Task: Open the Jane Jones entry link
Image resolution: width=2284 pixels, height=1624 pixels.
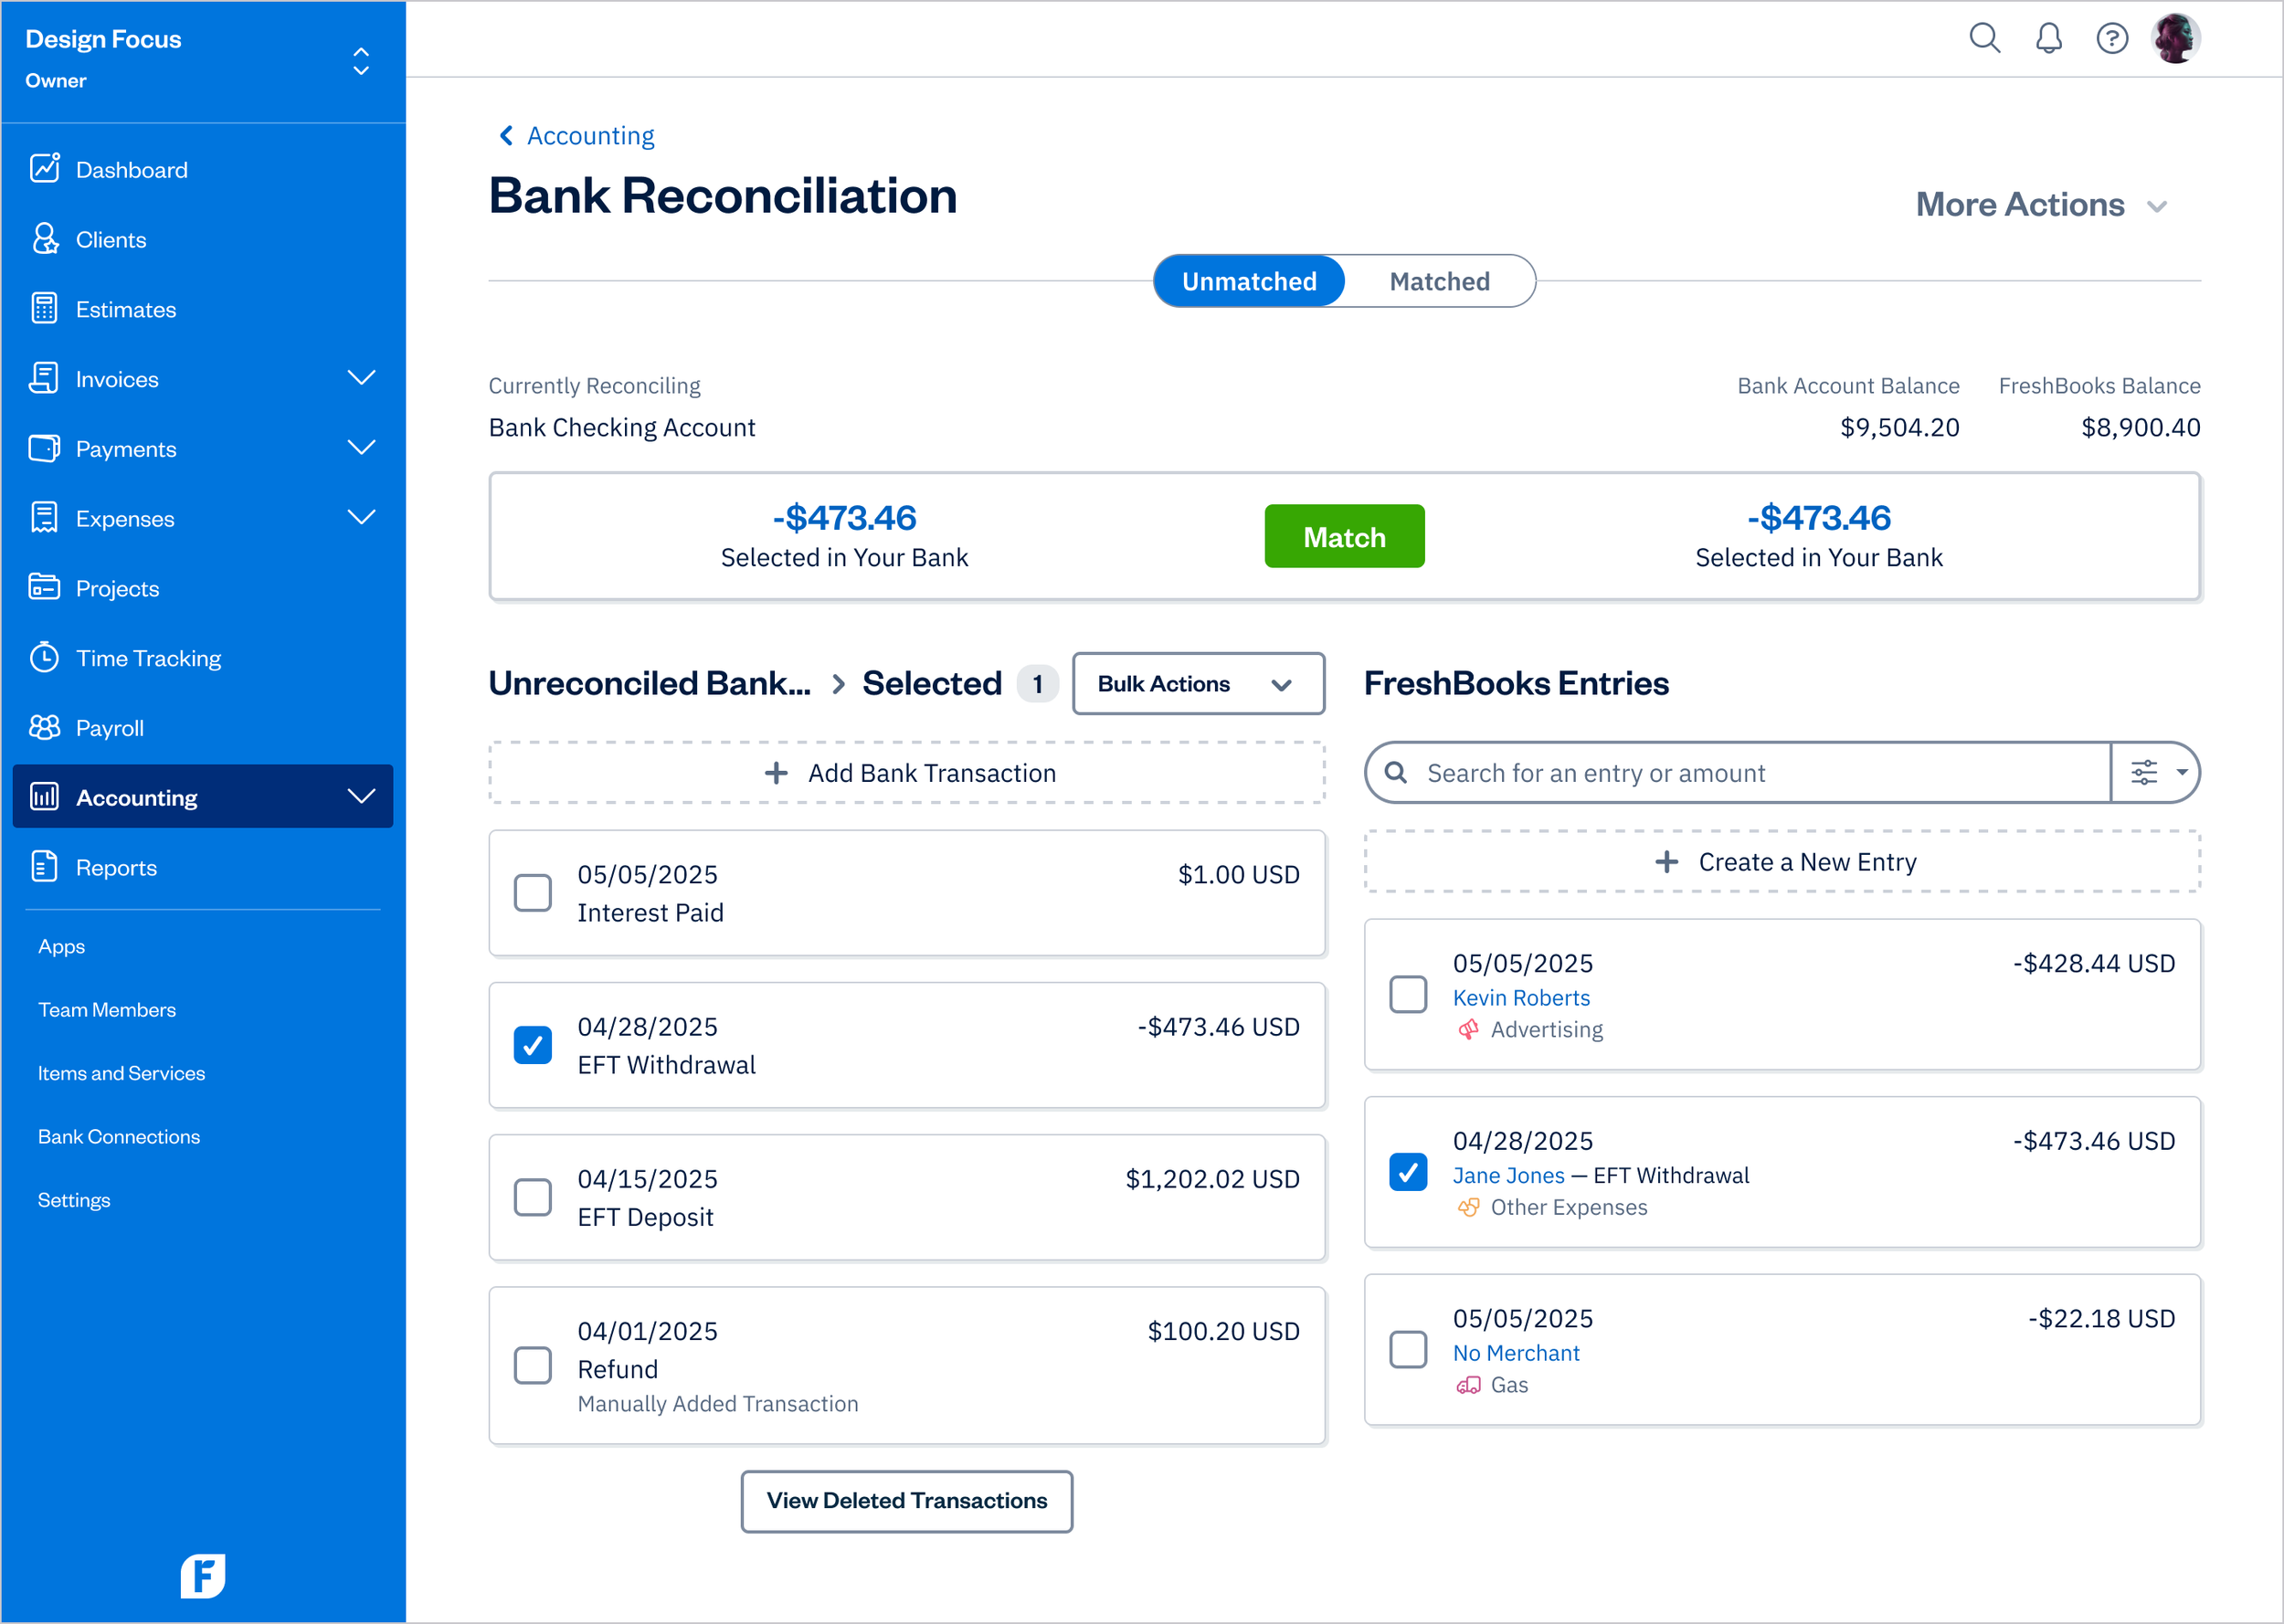Action: (1509, 1175)
